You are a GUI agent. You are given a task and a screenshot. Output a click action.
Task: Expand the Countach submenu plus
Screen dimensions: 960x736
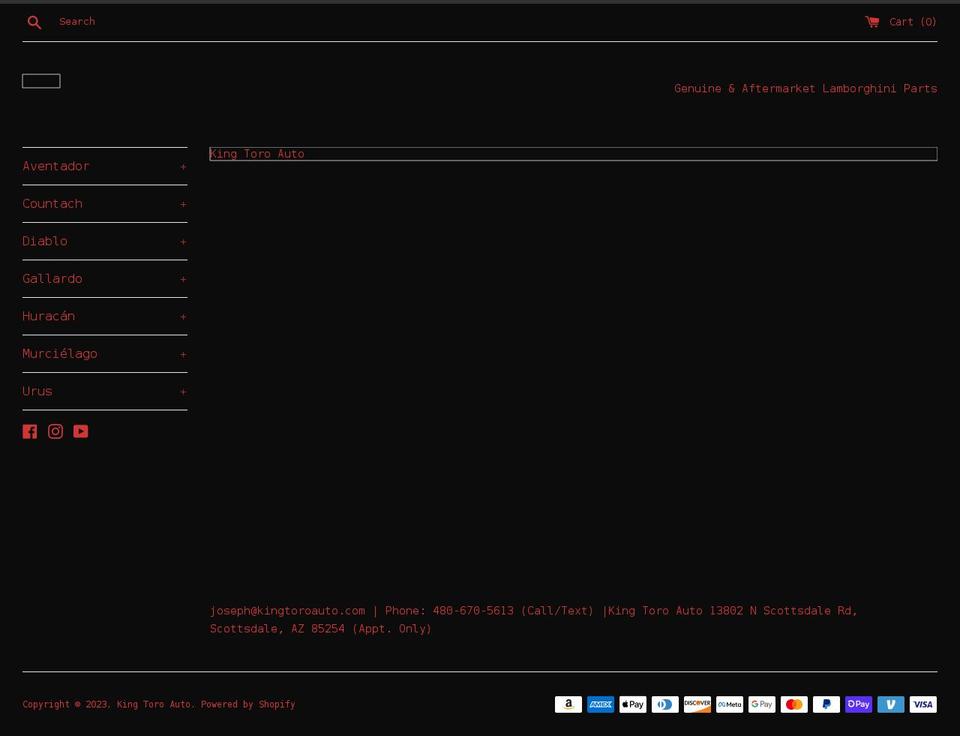click(183, 204)
